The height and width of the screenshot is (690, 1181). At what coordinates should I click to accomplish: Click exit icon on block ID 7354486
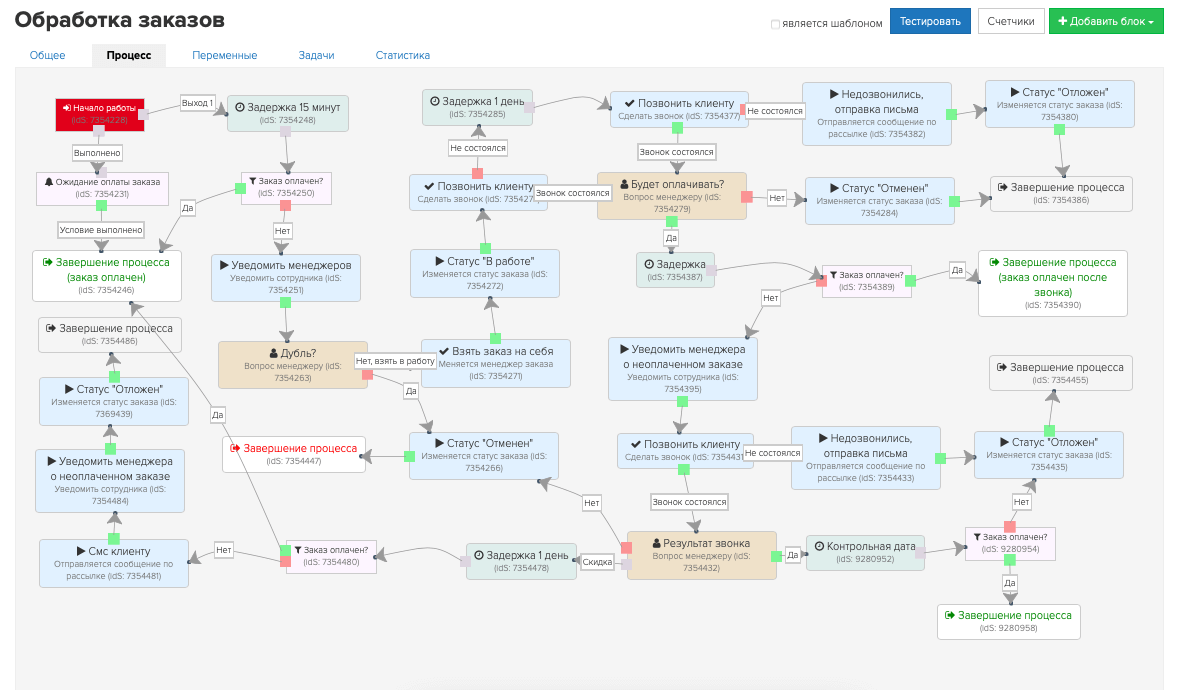(x=51, y=328)
